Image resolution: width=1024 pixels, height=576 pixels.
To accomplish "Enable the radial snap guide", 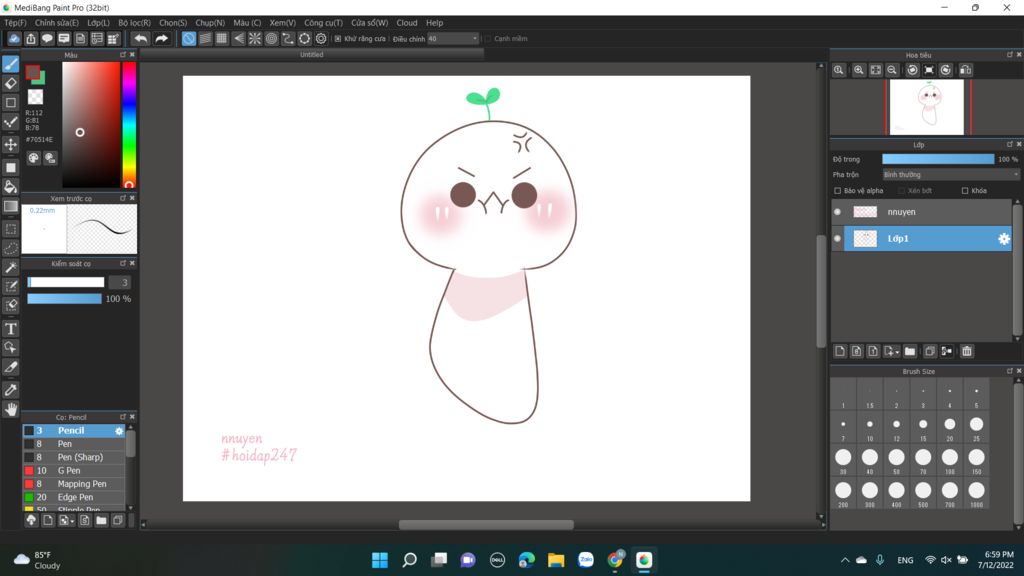I will (255, 39).
